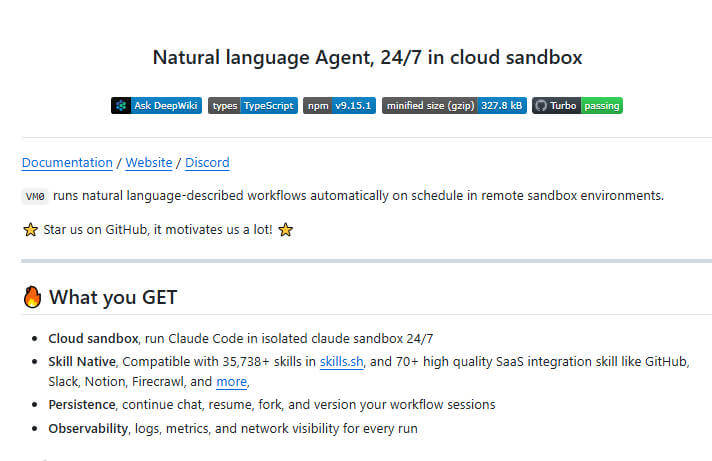The width and height of the screenshot is (712, 461).
Task: Click the fire emoji beside 'What you GET'
Action: 32,297
